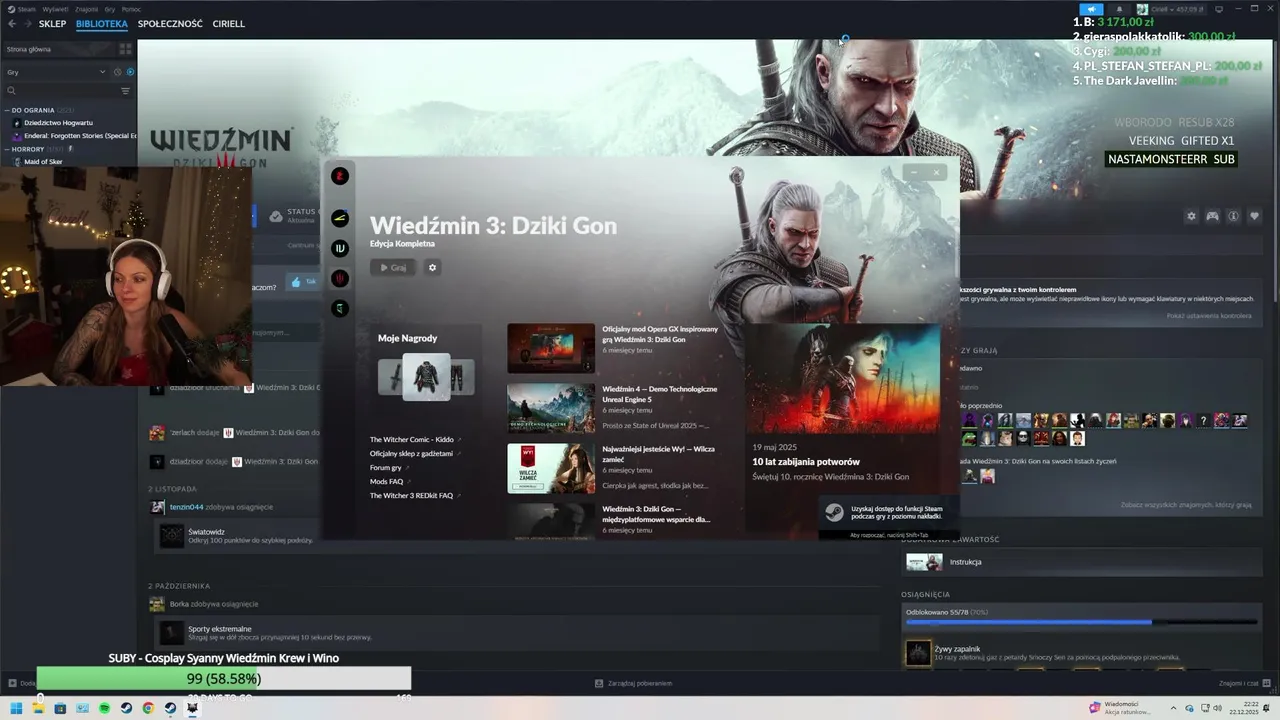
Task: Open the Znajomi menu
Action: coord(86,9)
